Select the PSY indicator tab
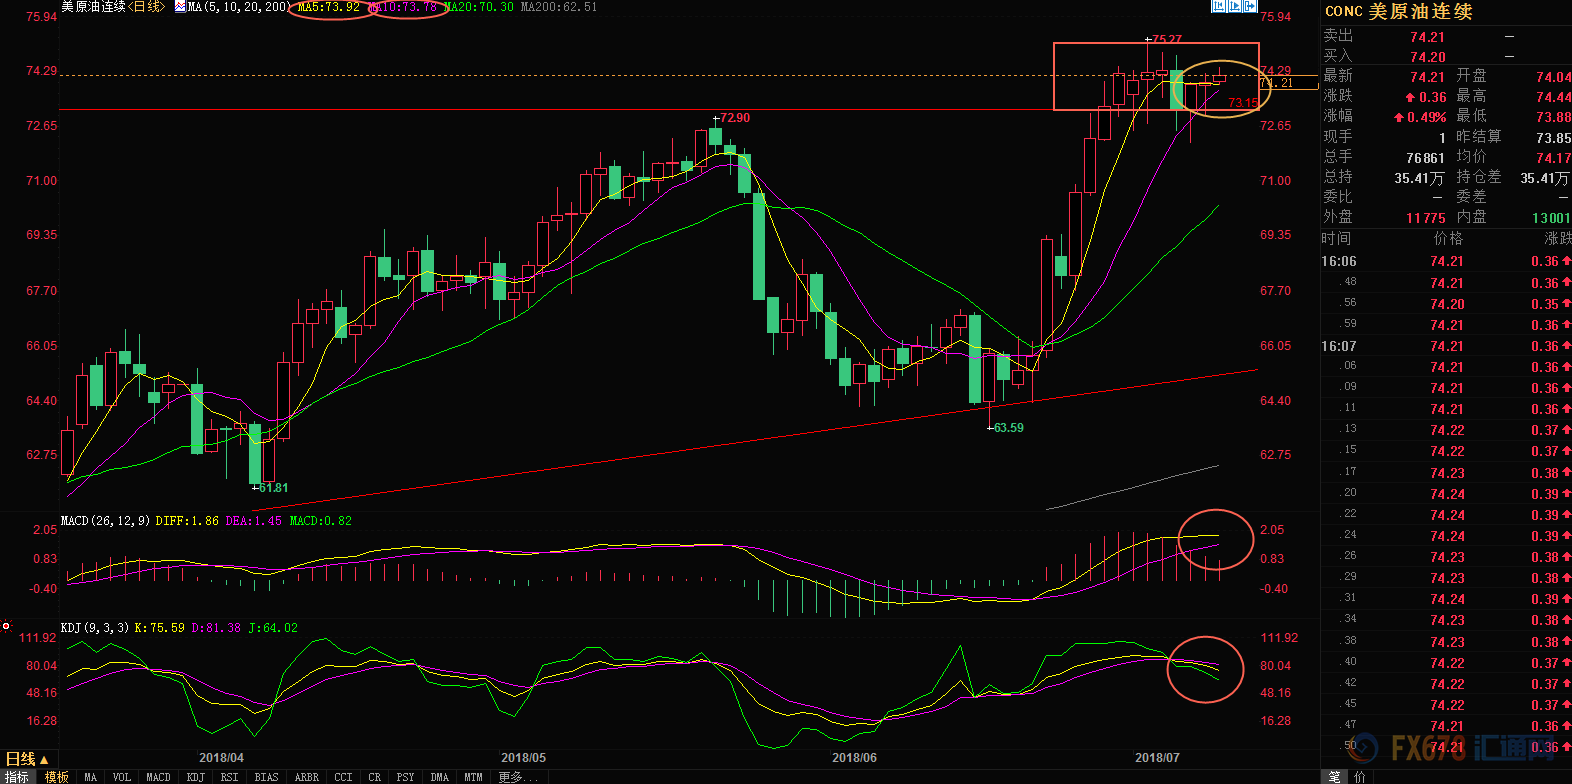Image resolution: width=1572 pixels, height=784 pixels. (x=405, y=777)
